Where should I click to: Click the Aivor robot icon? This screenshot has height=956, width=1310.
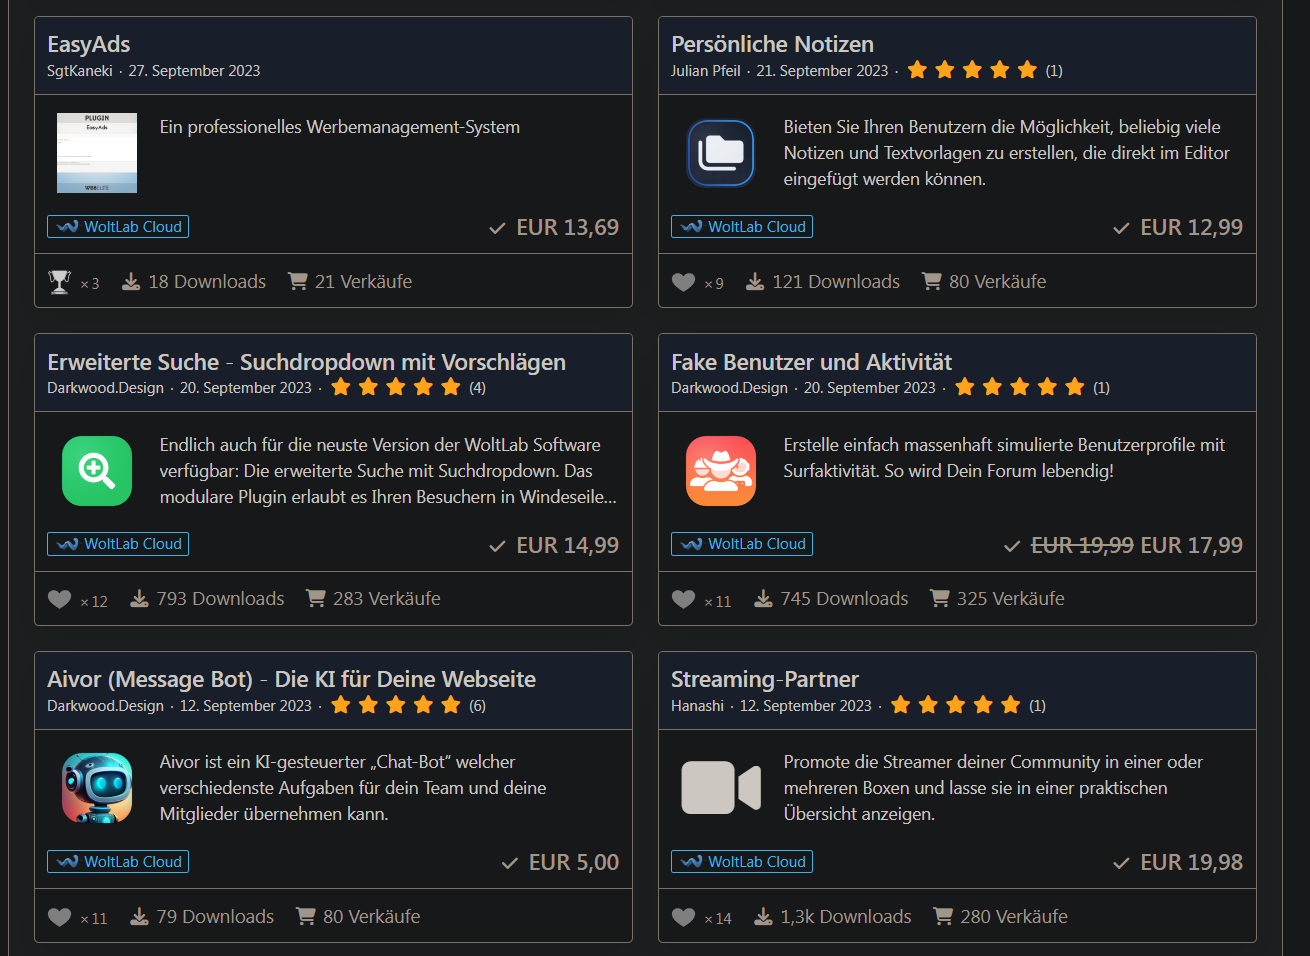[97, 788]
